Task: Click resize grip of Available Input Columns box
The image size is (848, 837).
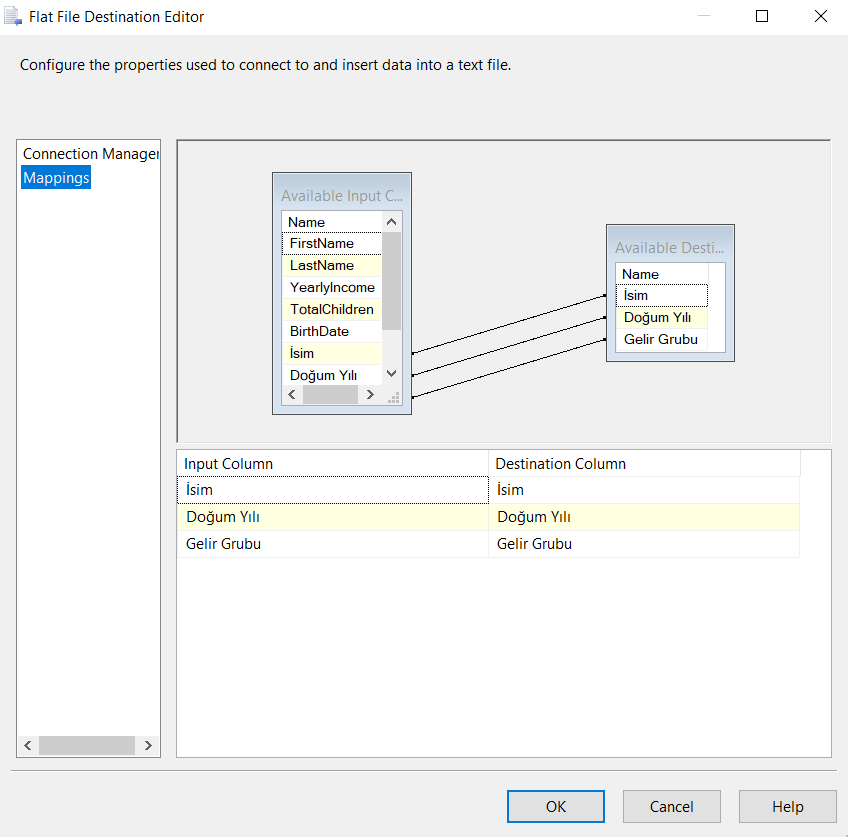Action: 394,398
